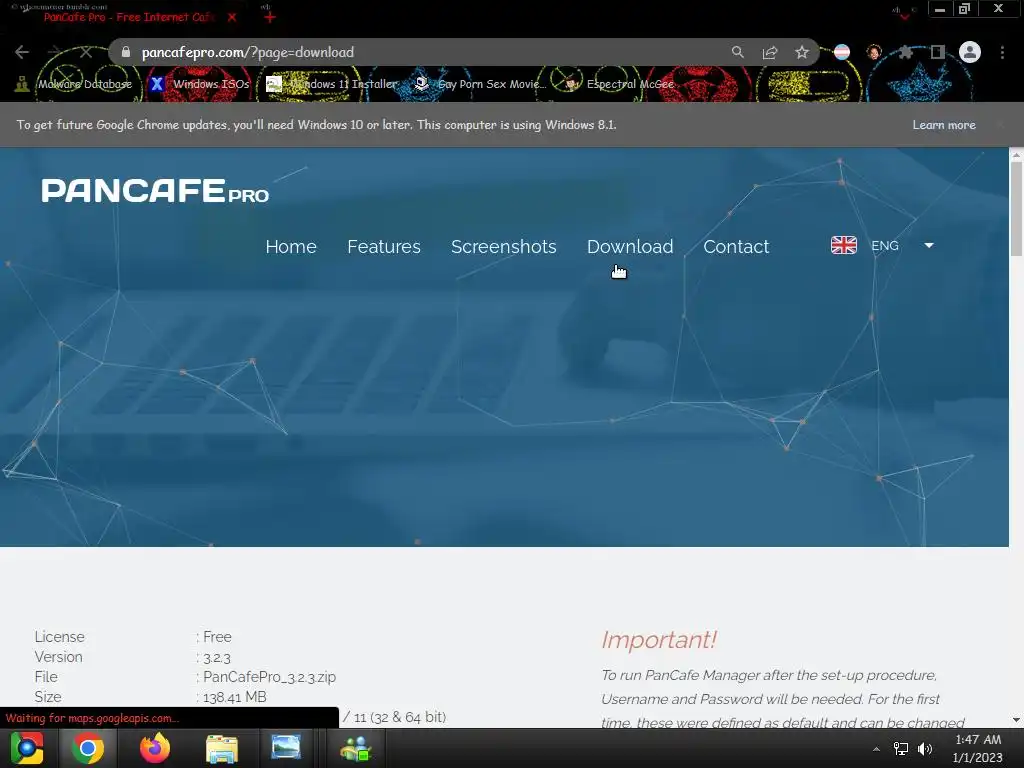Launch Firefox from the taskbar
Image resolution: width=1024 pixels, height=768 pixels.
pyautogui.click(x=155, y=748)
